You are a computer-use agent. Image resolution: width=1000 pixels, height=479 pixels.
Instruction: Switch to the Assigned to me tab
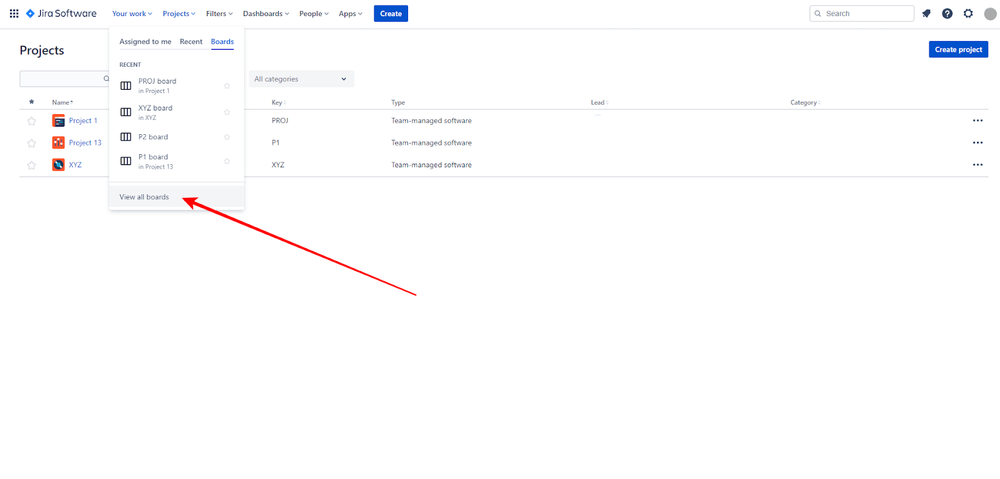tap(145, 42)
